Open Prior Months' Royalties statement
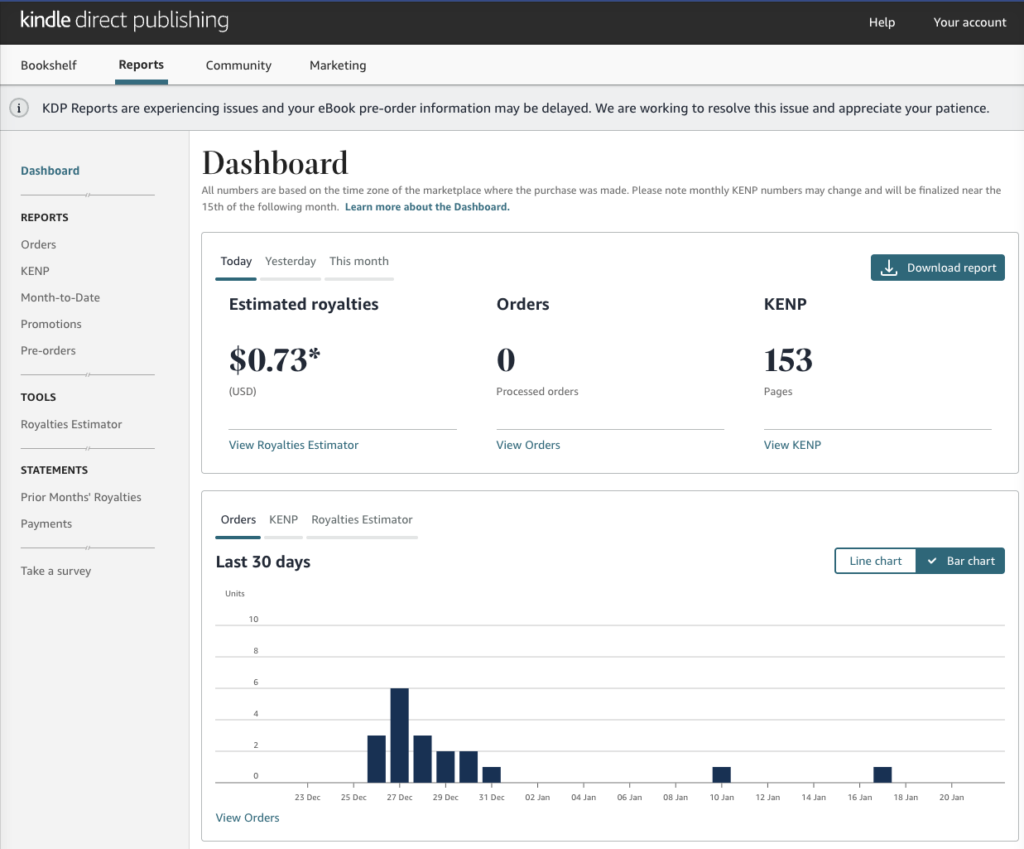Image resolution: width=1024 pixels, height=849 pixels. click(x=81, y=497)
